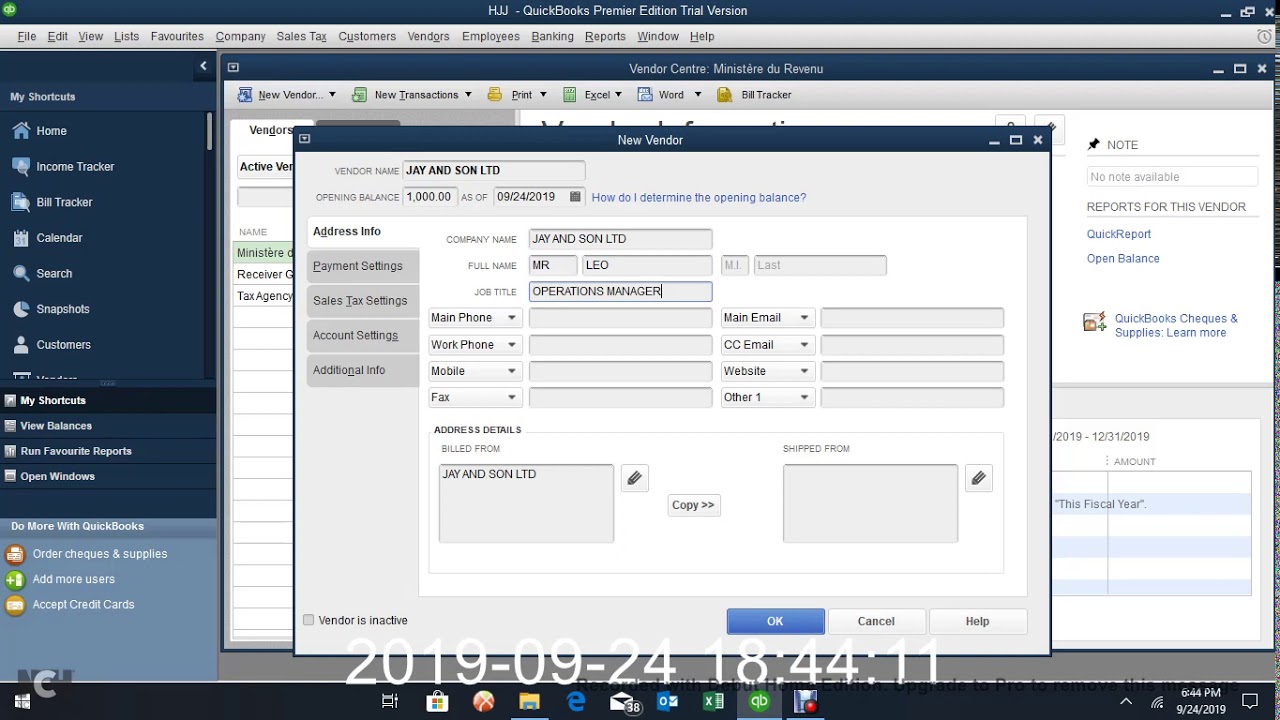This screenshot has height=720, width=1280.
Task: Open Home from My Shortcuts sidebar
Action: 52,131
